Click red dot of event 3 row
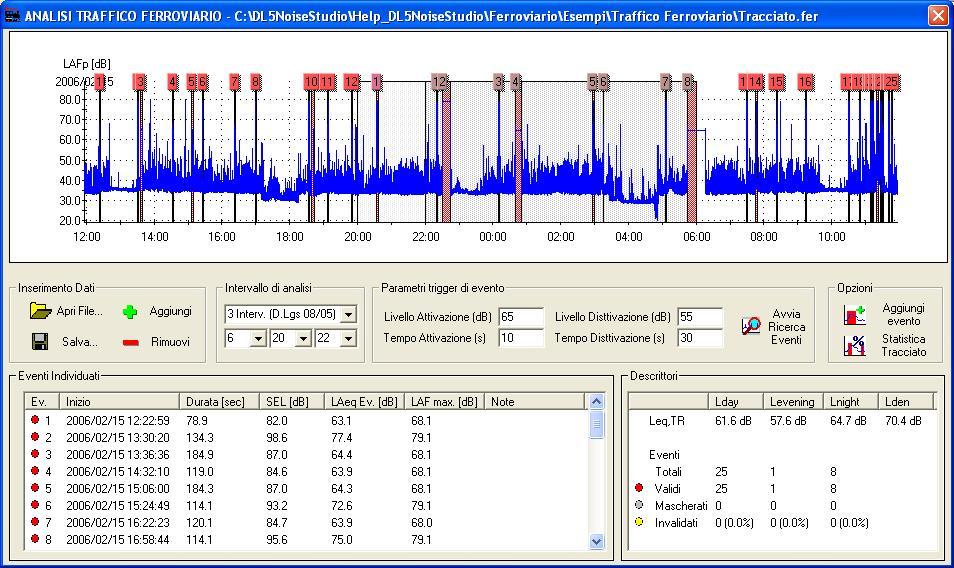The height and width of the screenshot is (568, 954). [x=35, y=454]
